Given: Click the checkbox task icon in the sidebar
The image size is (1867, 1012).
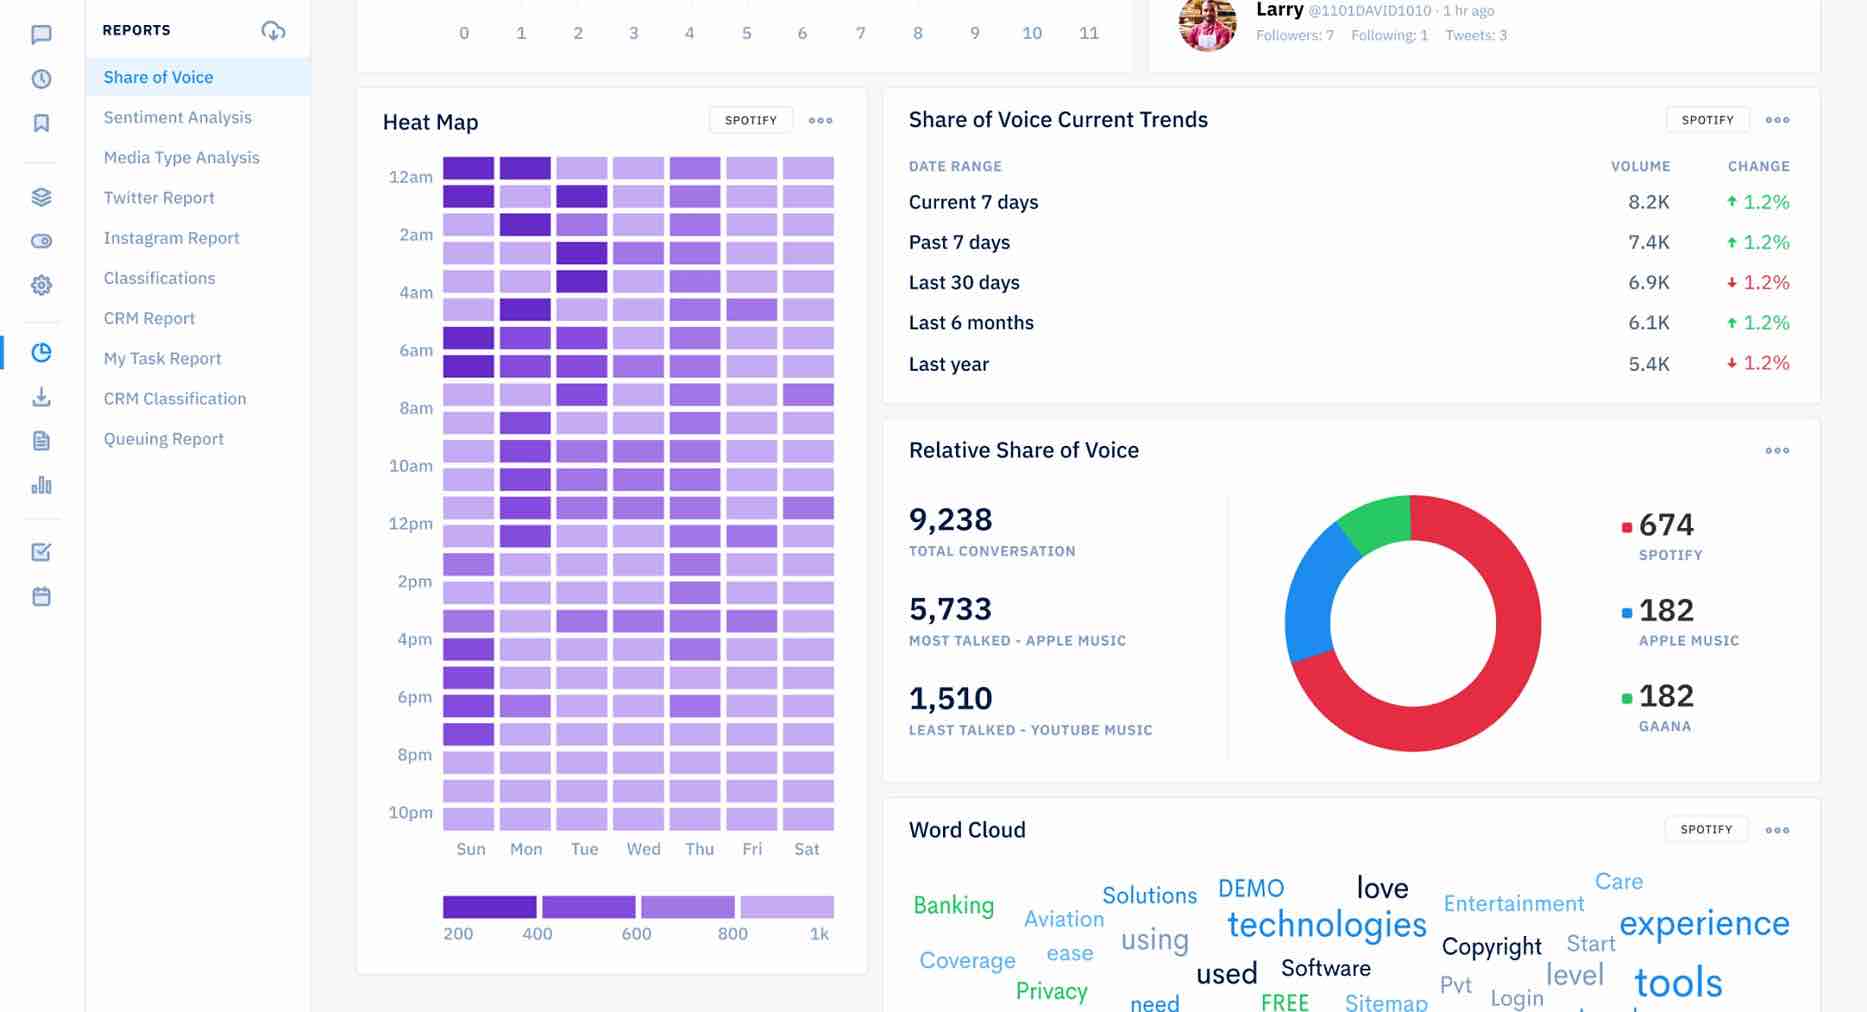Looking at the screenshot, I should [x=42, y=551].
